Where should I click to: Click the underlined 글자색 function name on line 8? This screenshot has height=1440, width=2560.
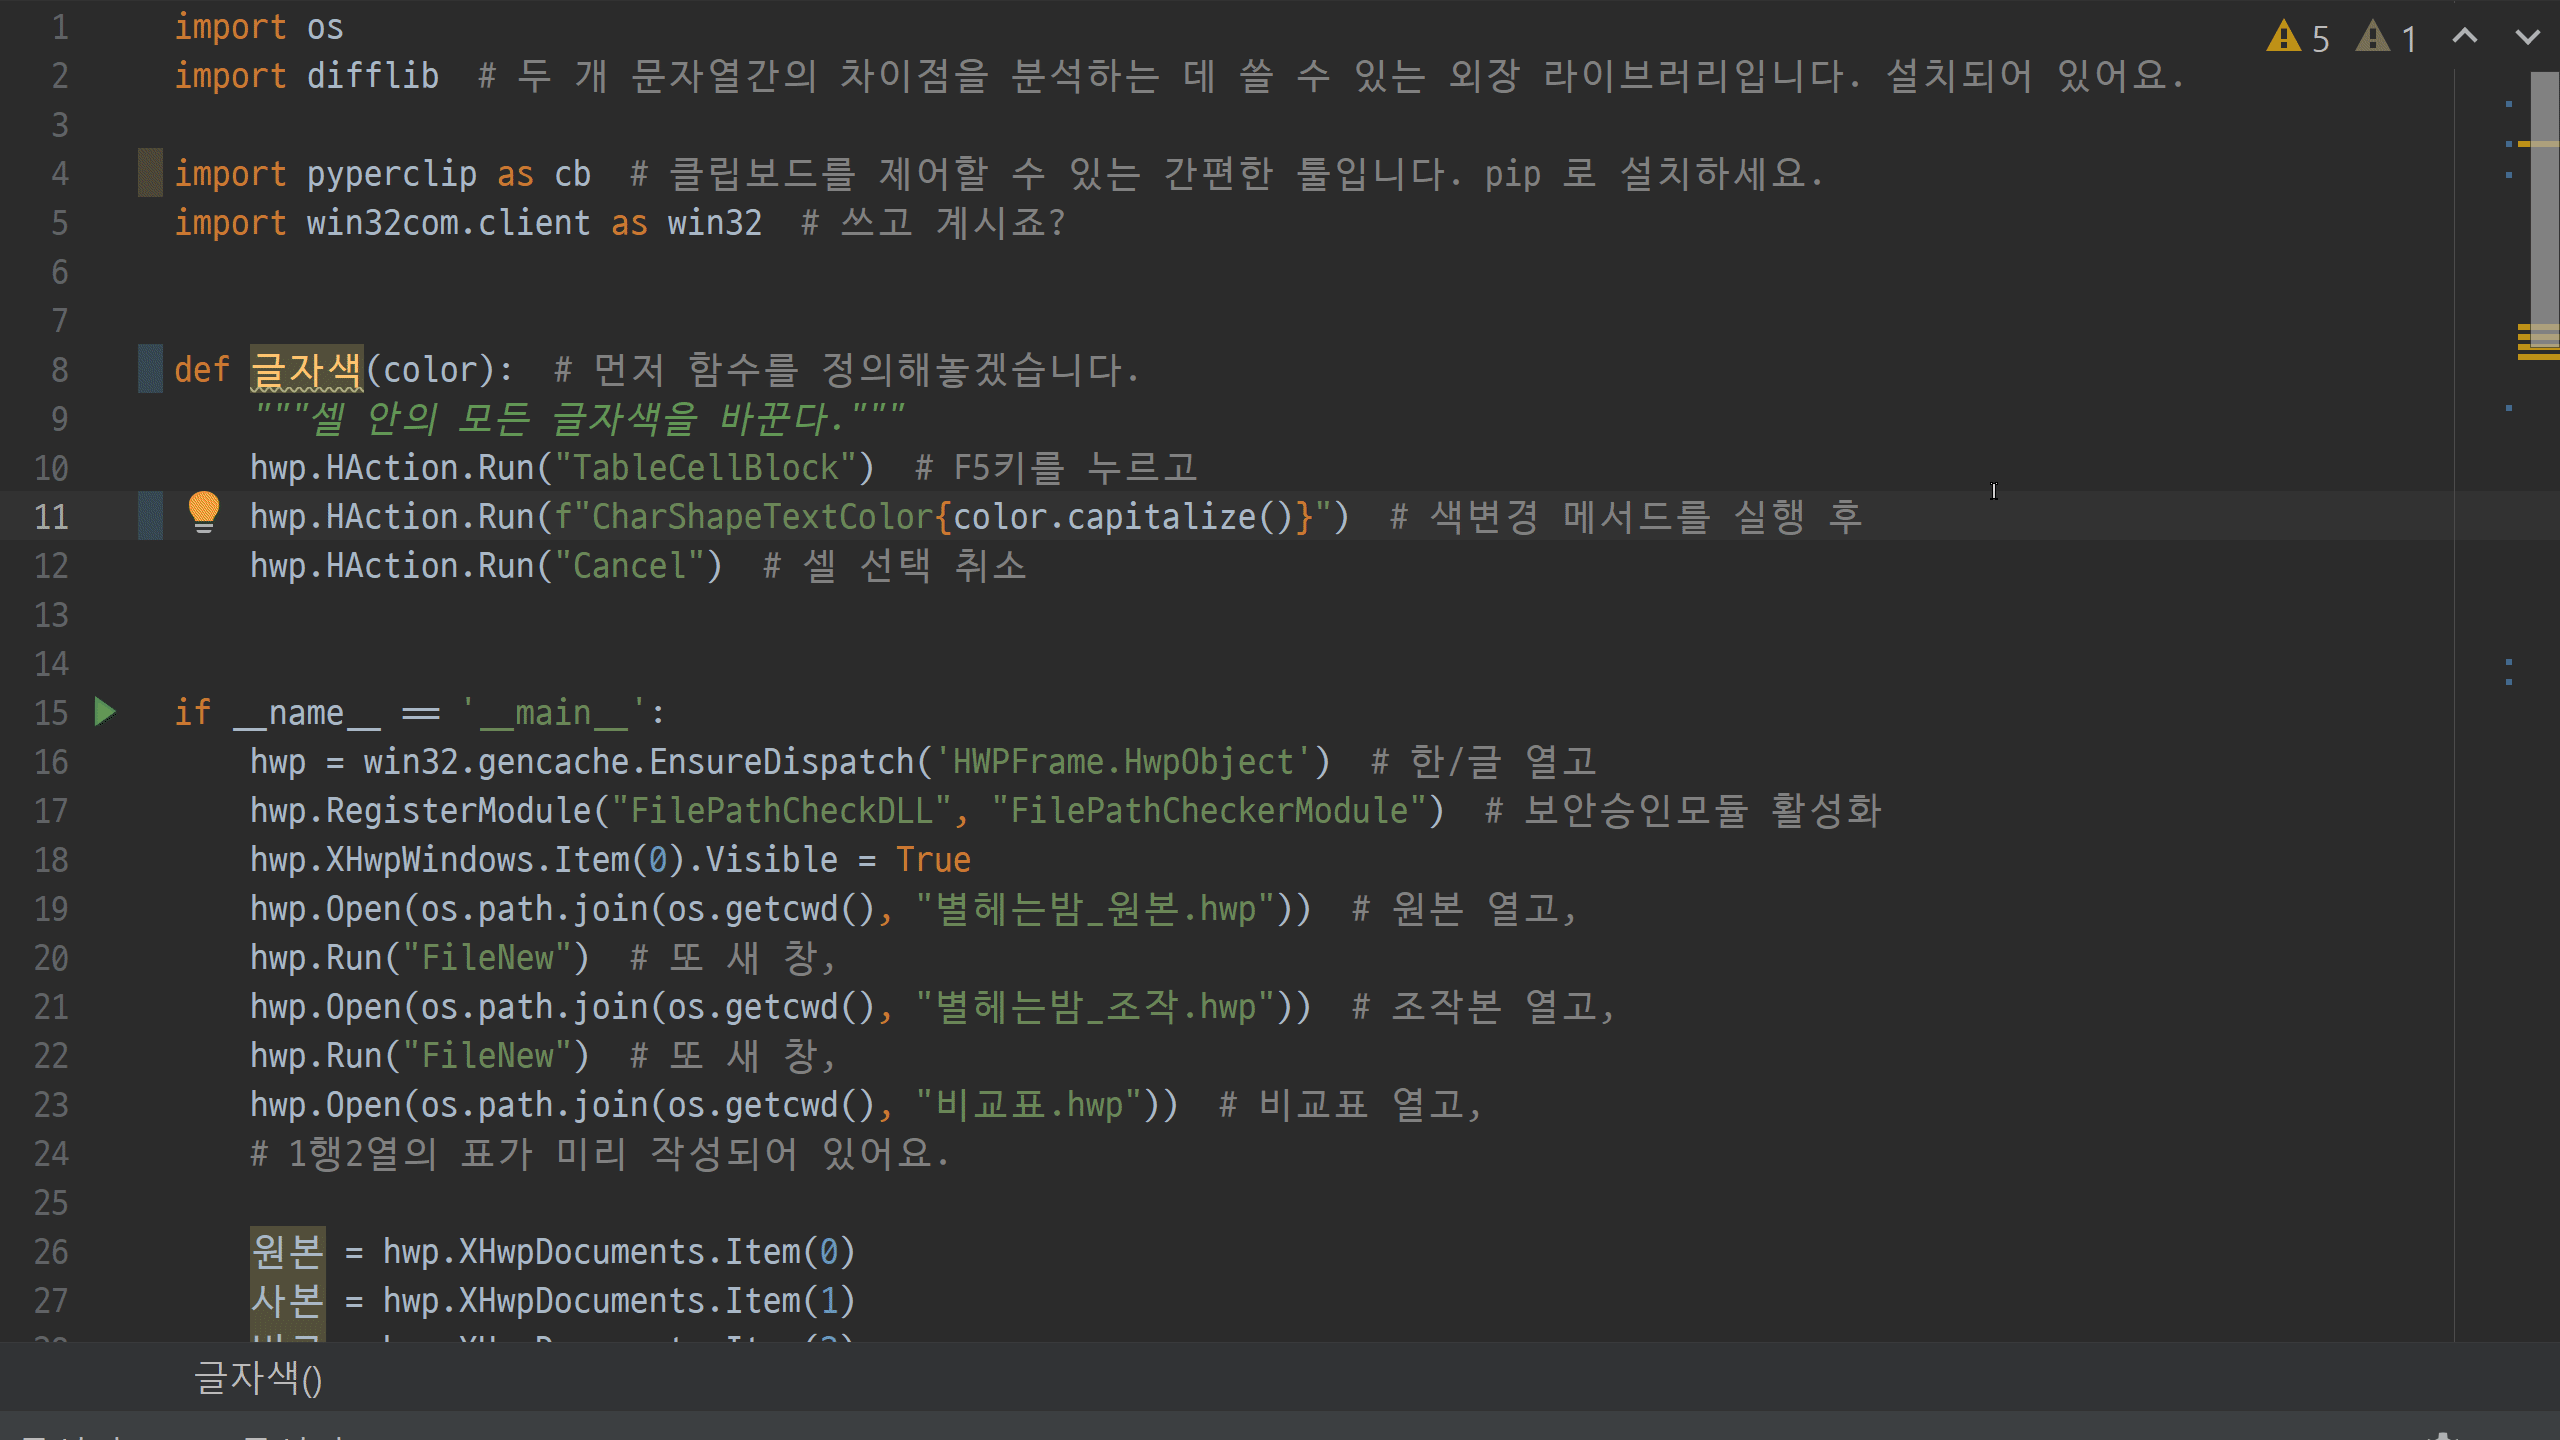306,370
